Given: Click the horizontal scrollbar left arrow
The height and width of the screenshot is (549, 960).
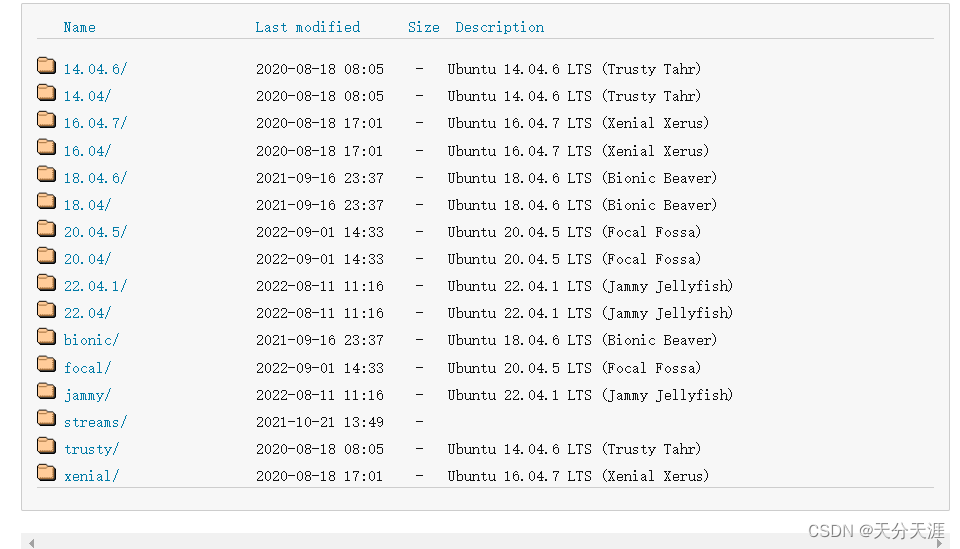Looking at the screenshot, I should tap(31, 543).
